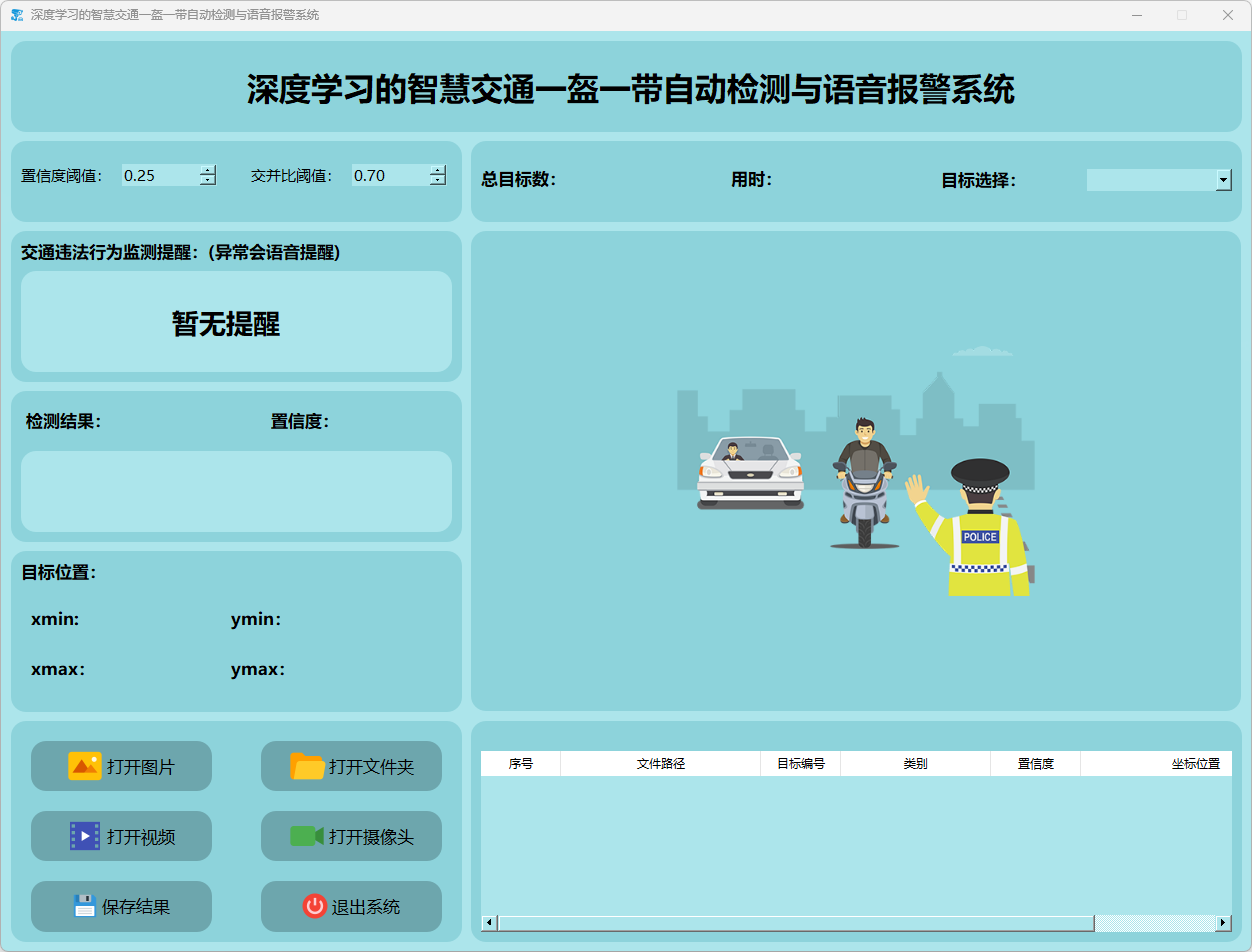Decrease the 置信度阈值 value
Screen dimensions: 1252x952
pos(207,181)
